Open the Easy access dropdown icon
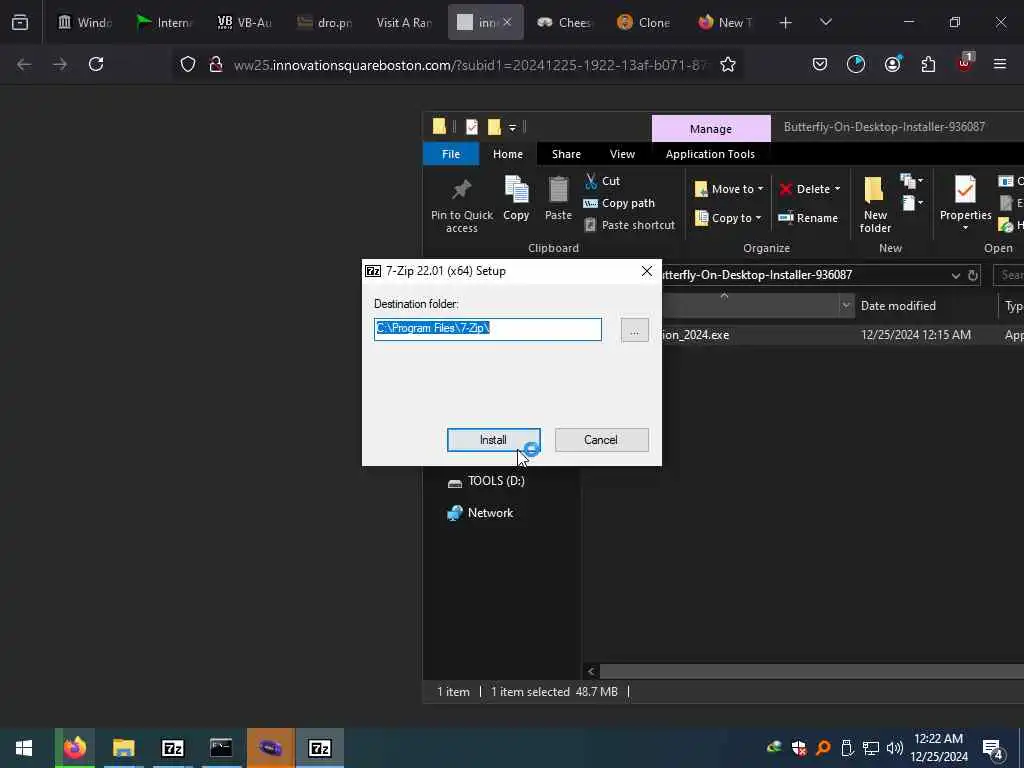This screenshot has height=768, width=1024. (x=912, y=203)
